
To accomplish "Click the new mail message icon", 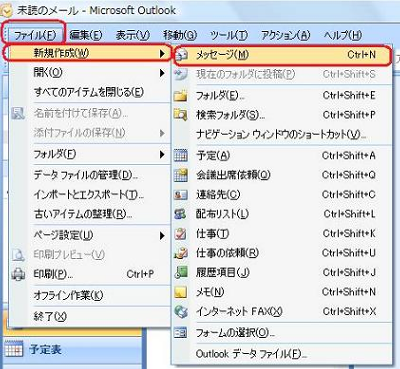I will coord(182,55).
